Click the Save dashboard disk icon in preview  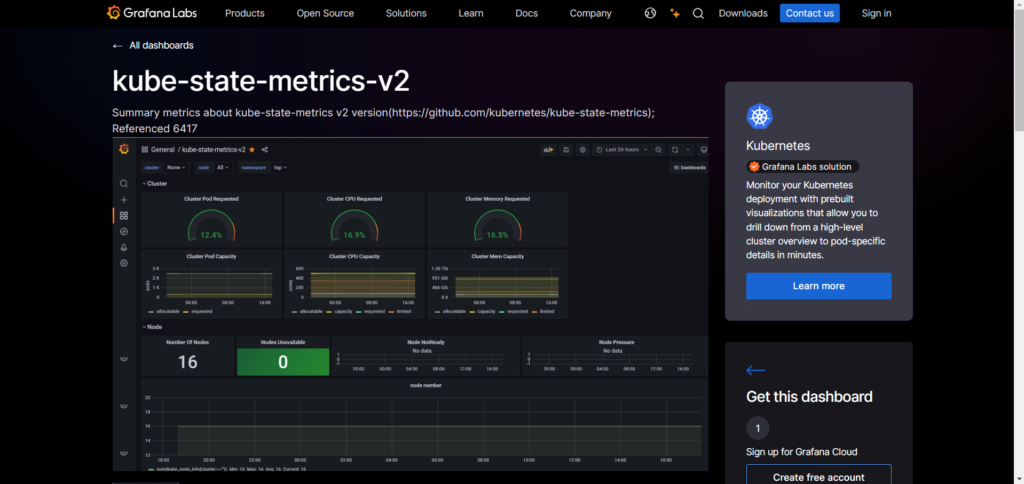pos(566,150)
